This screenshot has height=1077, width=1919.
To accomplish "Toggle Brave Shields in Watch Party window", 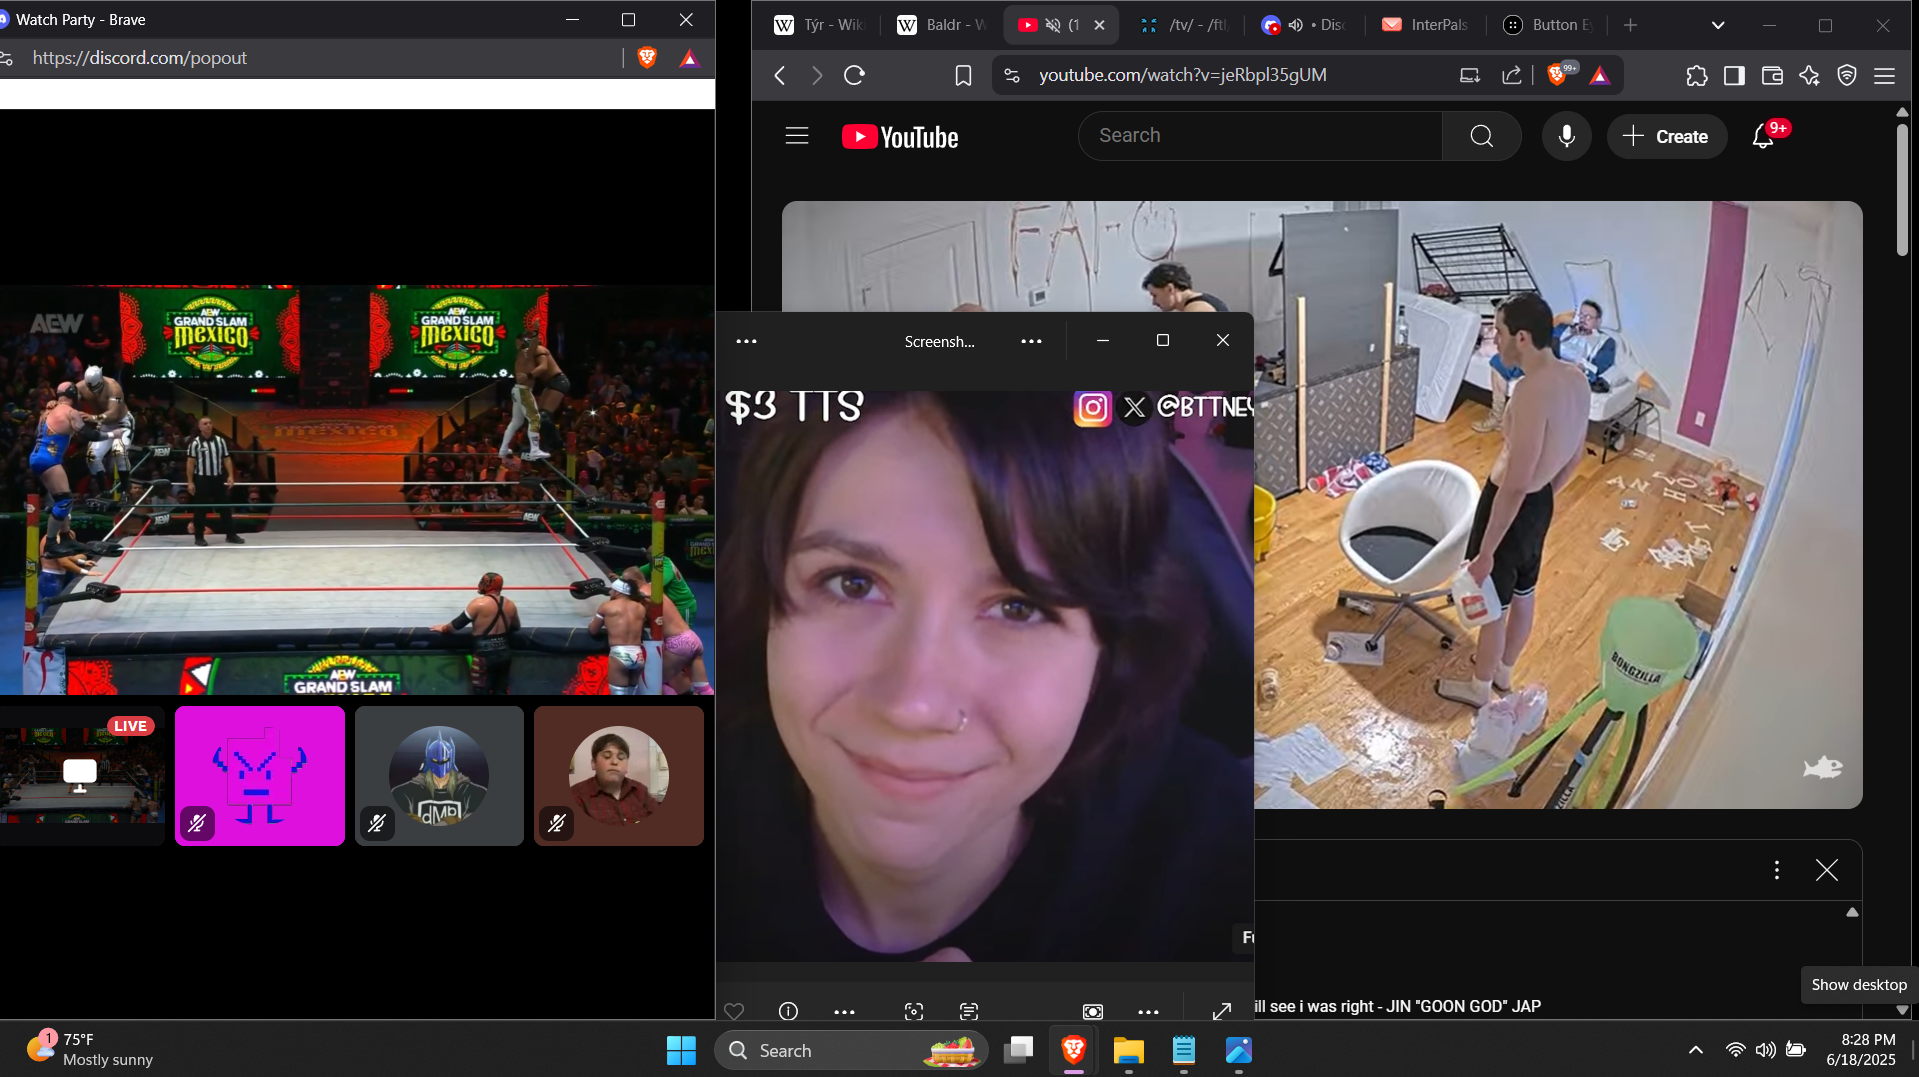I will tap(647, 58).
